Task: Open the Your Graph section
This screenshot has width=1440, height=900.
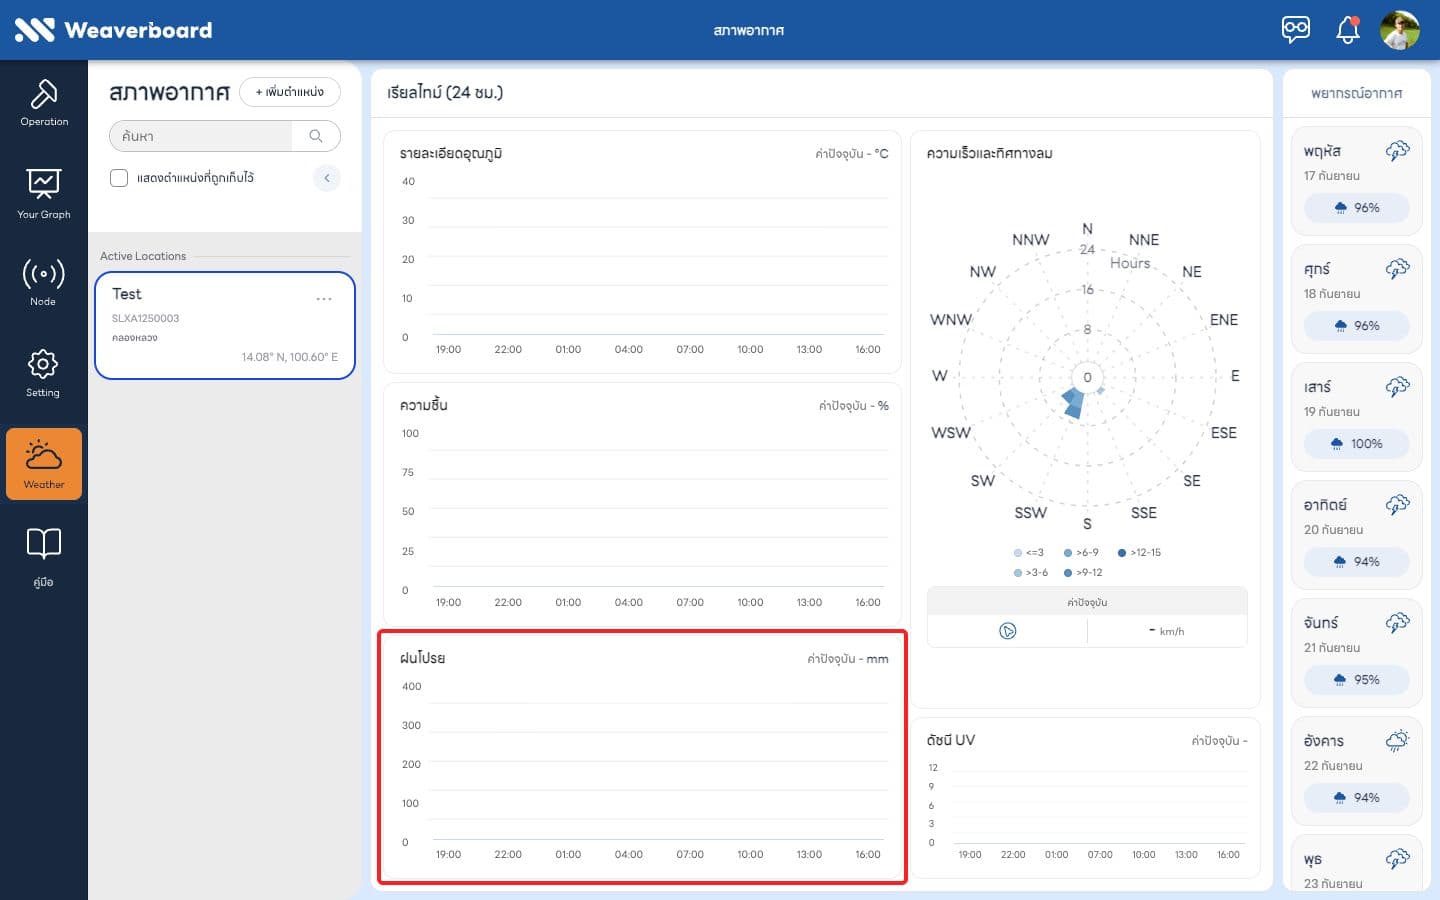Action: tap(44, 194)
